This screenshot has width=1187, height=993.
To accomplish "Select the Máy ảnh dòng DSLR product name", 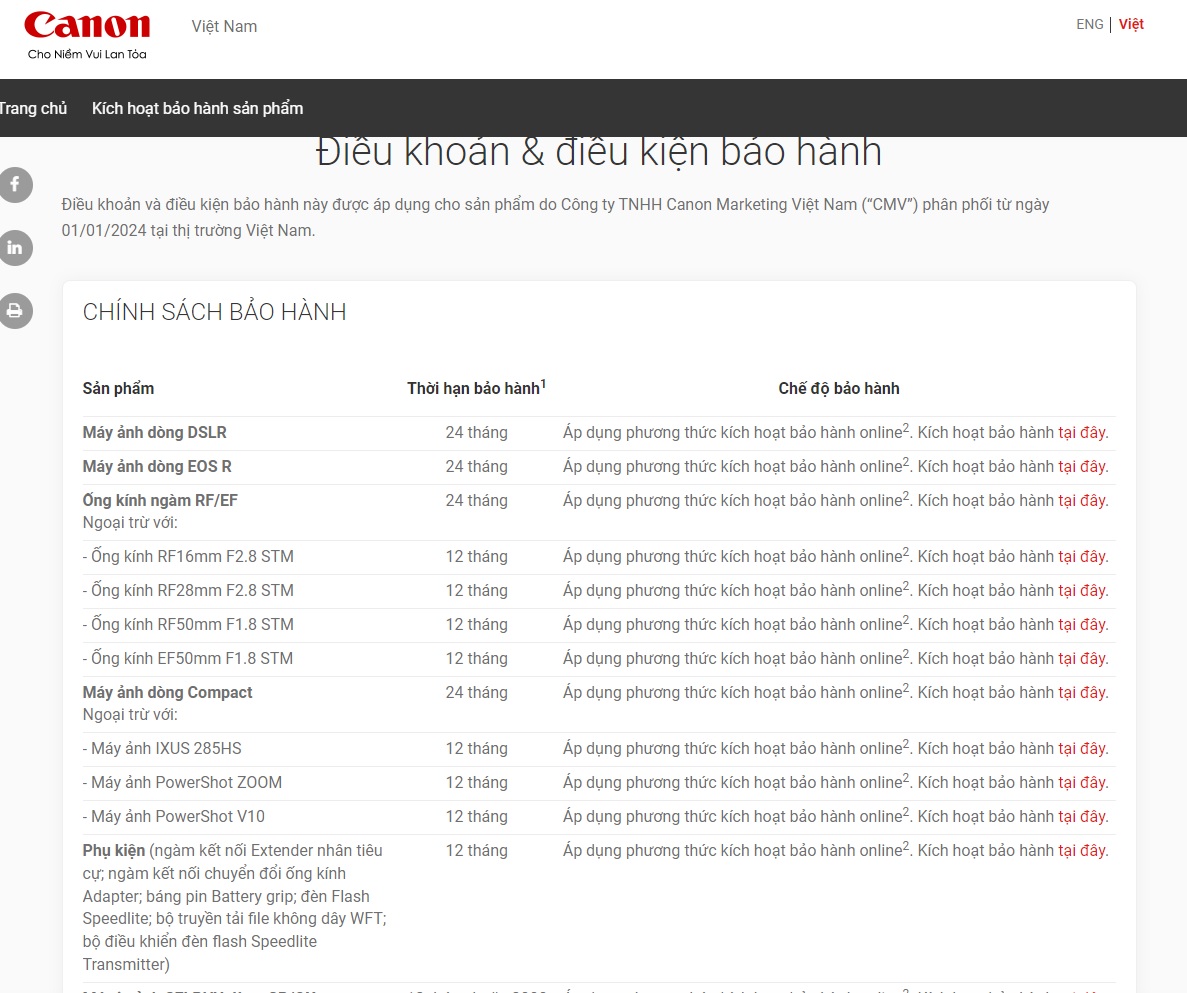I will tap(154, 432).
